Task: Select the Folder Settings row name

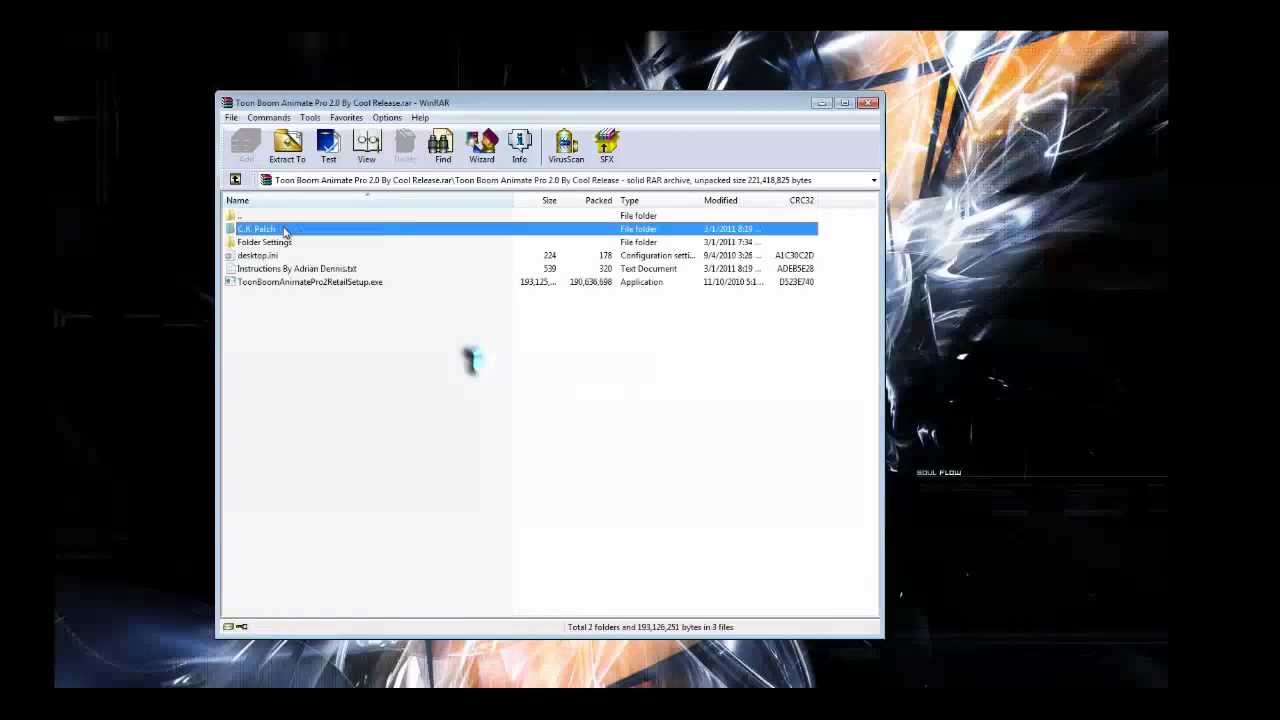Action: click(264, 242)
